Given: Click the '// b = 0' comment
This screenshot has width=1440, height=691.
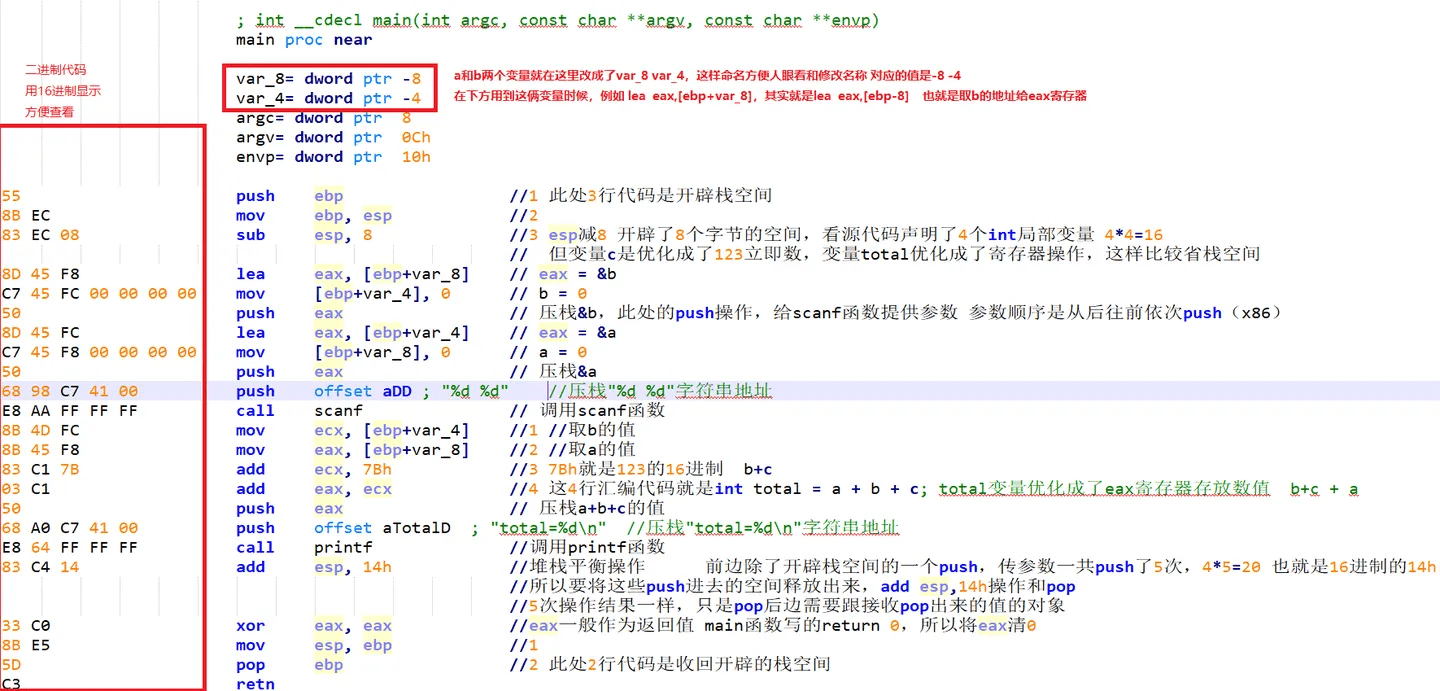Looking at the screenshot, I should 549,294.
